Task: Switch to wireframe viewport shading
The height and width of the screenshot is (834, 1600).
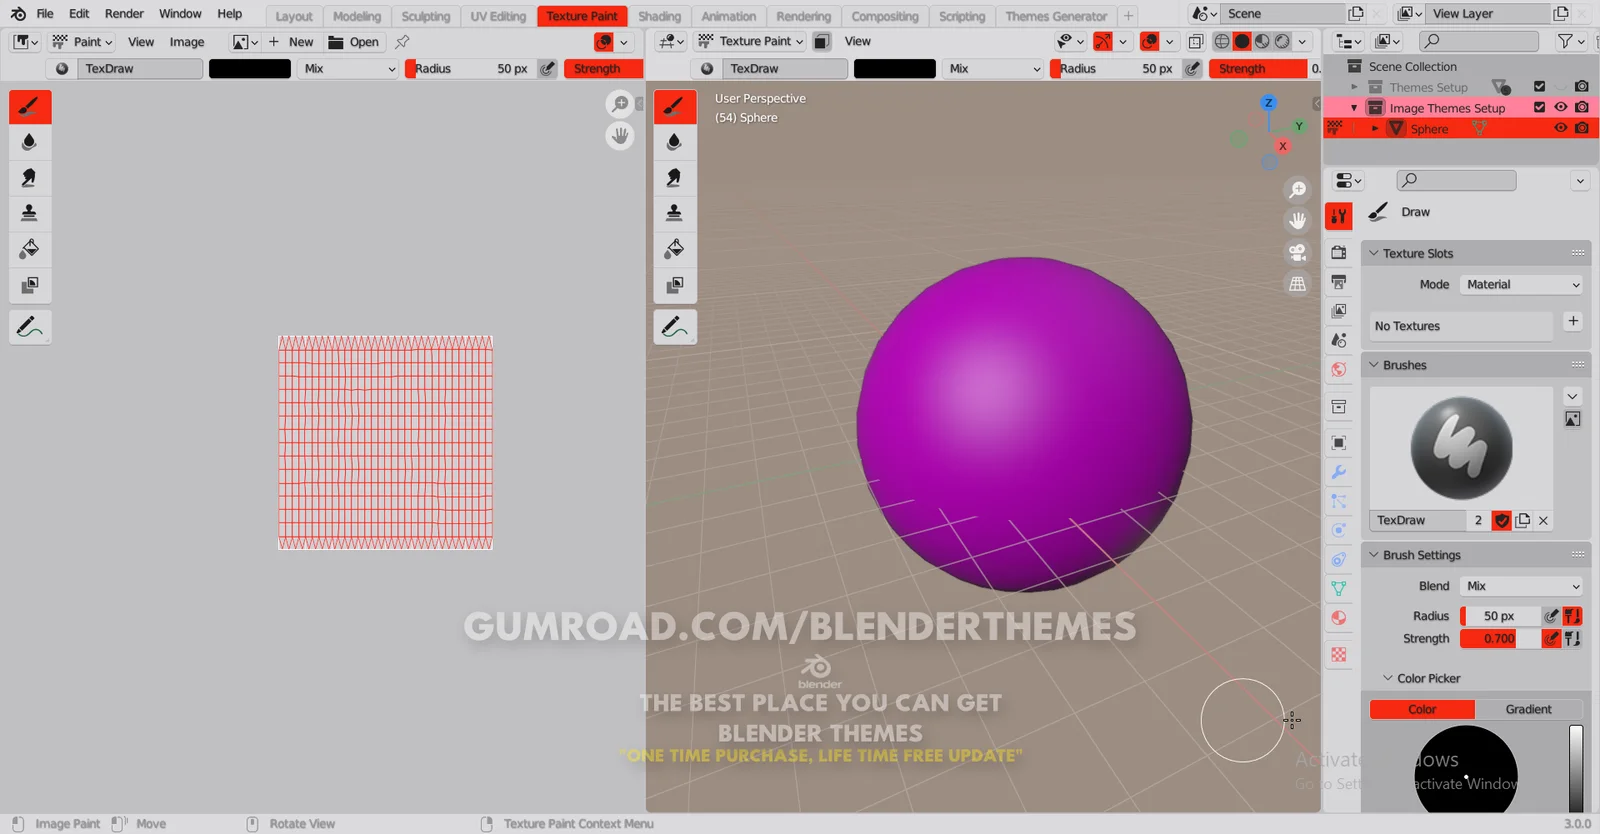Action: point(1222,41)
